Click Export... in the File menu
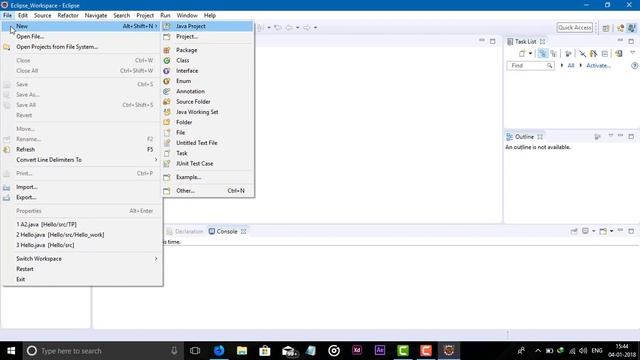This screenshot has height=360, width=640. point(82,198)
